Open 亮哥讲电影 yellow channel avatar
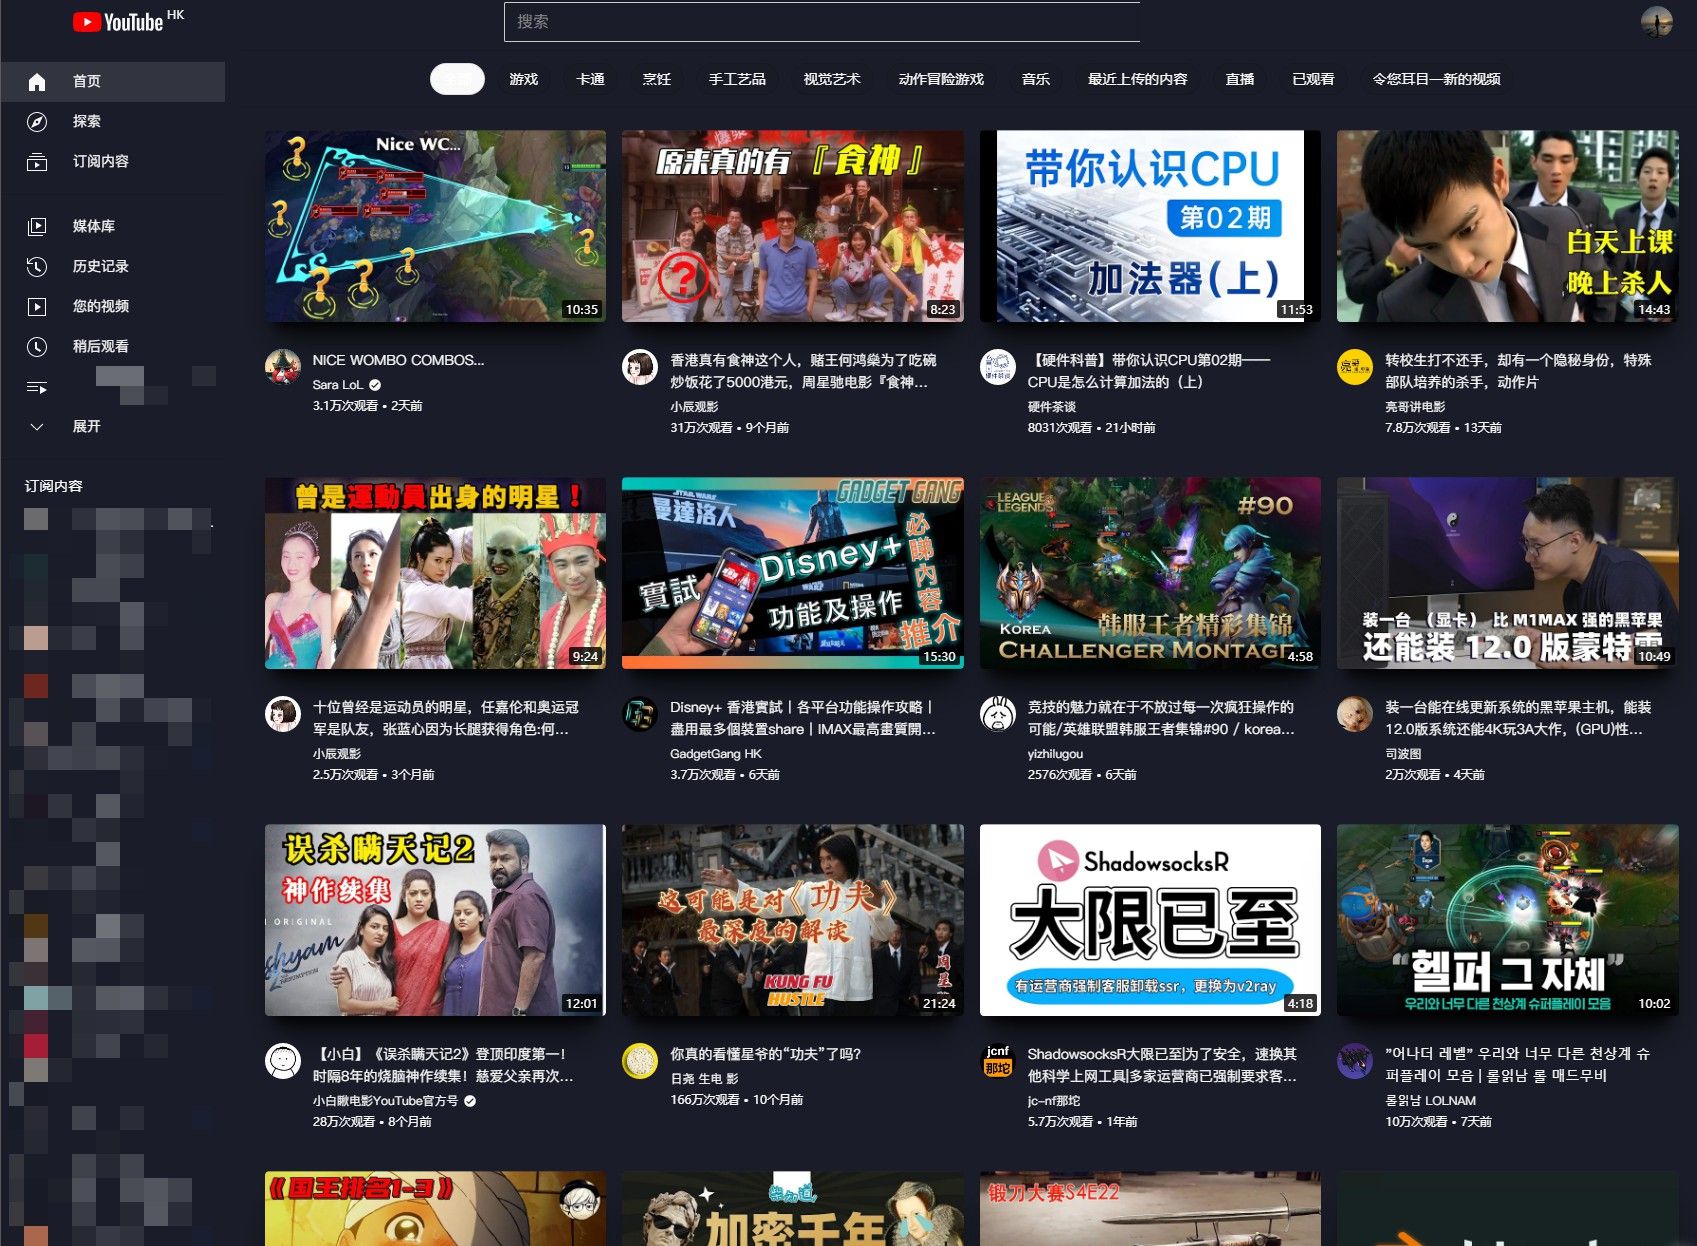 tap(1355, 367)
